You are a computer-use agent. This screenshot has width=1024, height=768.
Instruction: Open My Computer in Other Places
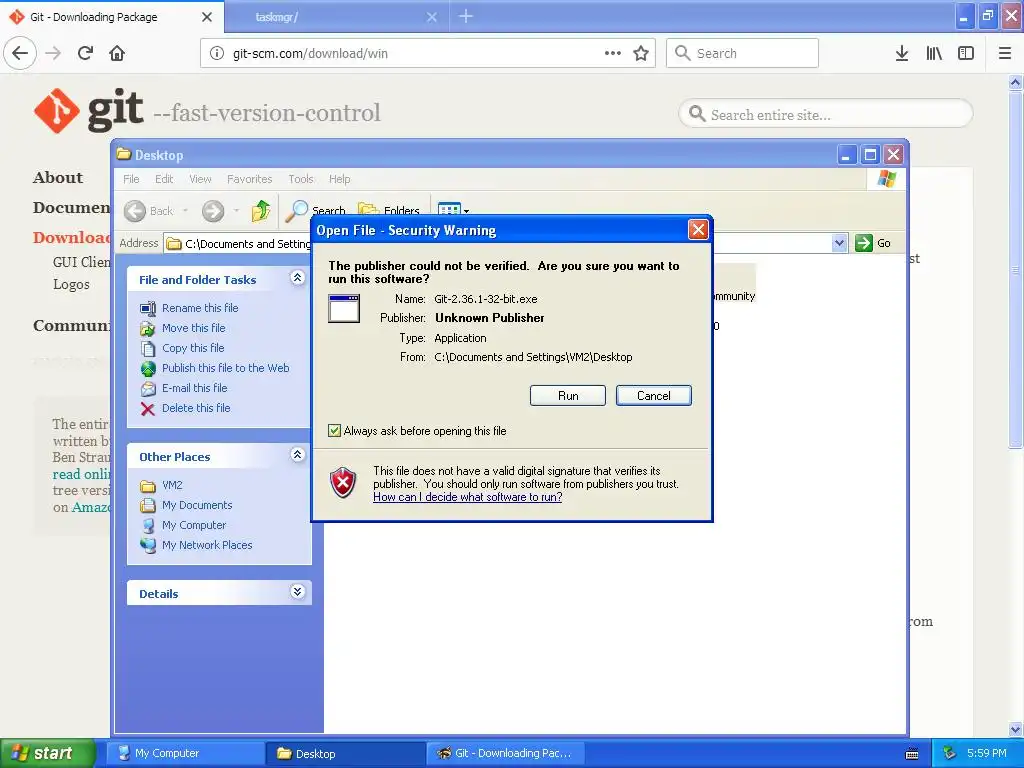(193, 526)
